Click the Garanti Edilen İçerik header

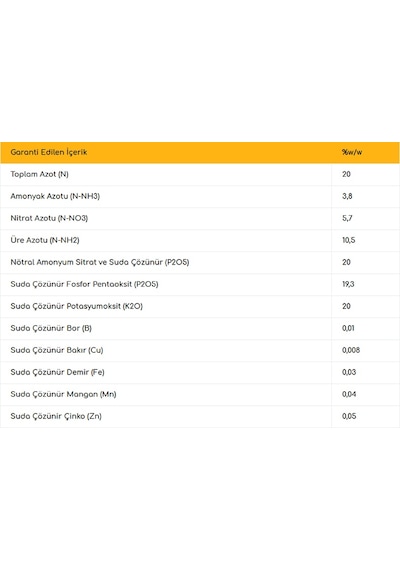pyautogui.click(x=49, y=152)
